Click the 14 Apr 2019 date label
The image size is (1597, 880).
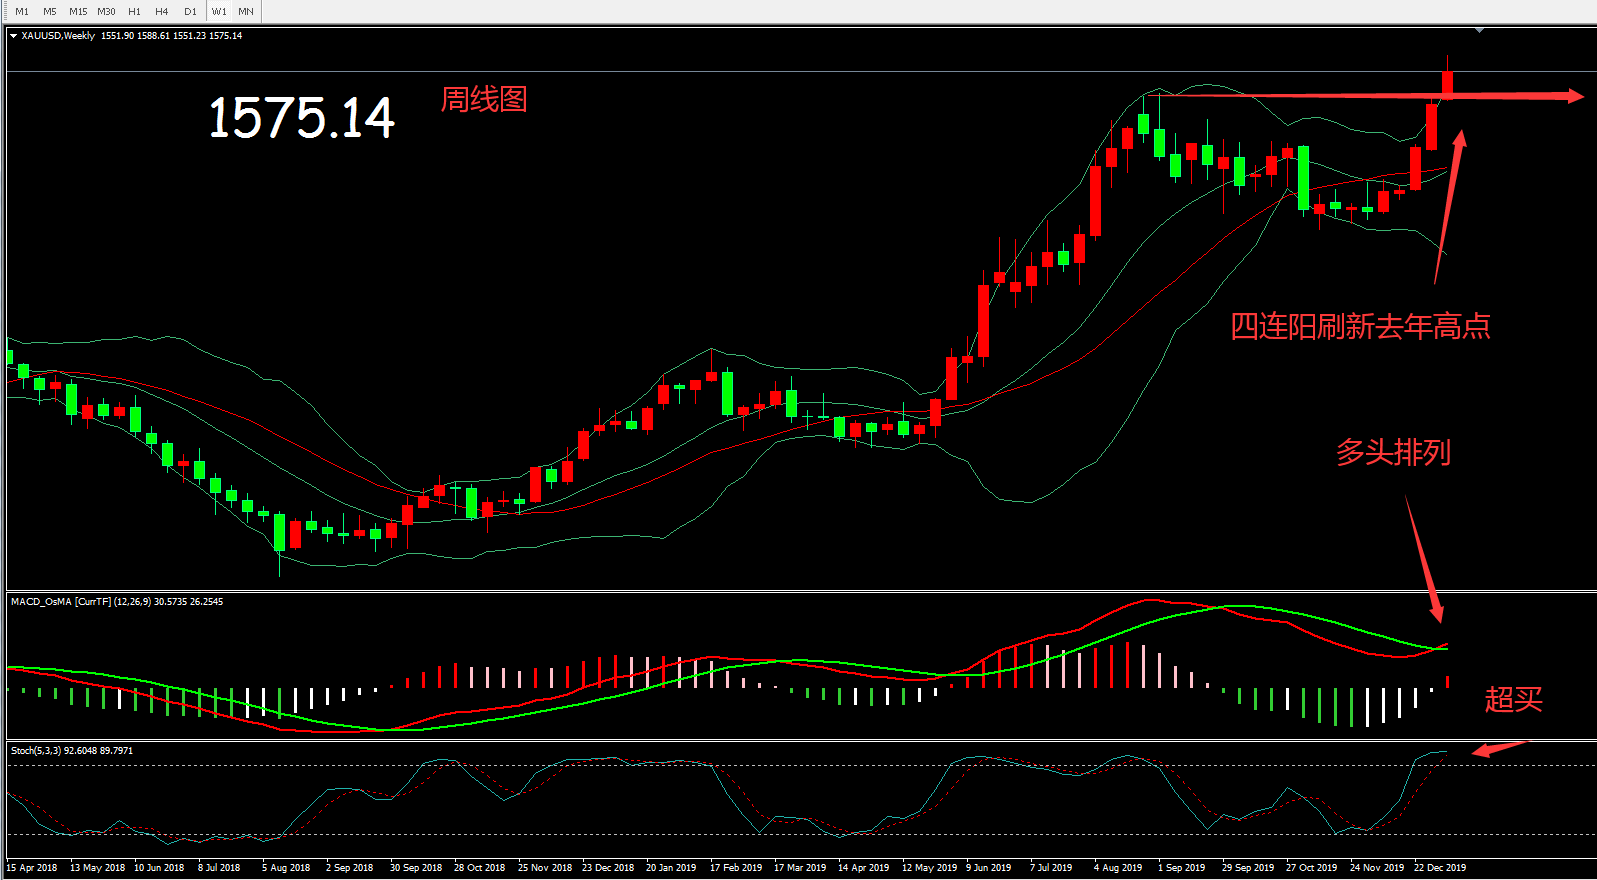864,868
